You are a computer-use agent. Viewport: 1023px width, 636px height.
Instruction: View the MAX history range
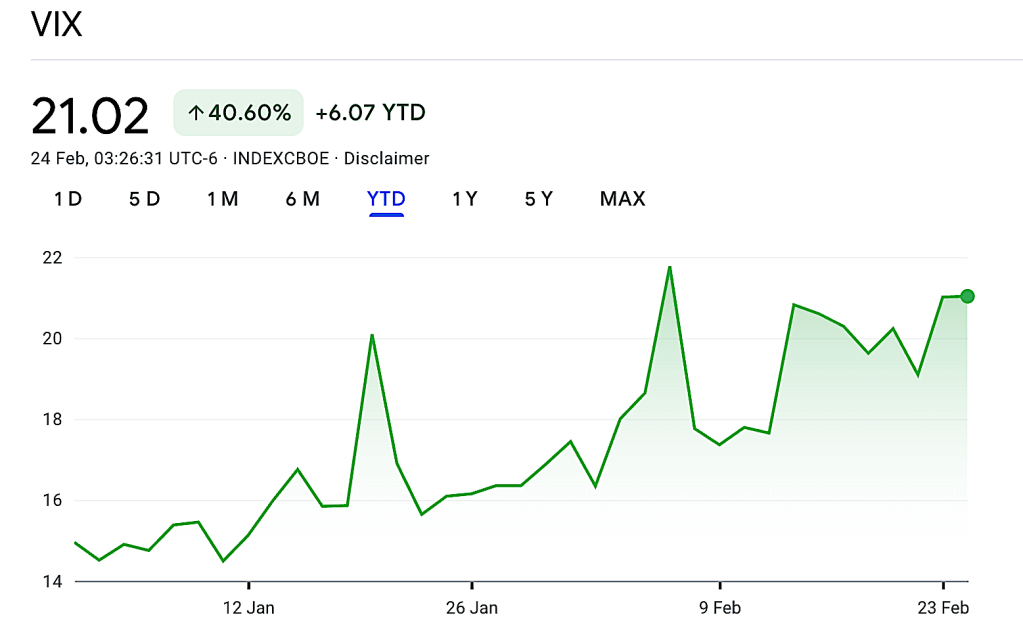click(622, 199)
